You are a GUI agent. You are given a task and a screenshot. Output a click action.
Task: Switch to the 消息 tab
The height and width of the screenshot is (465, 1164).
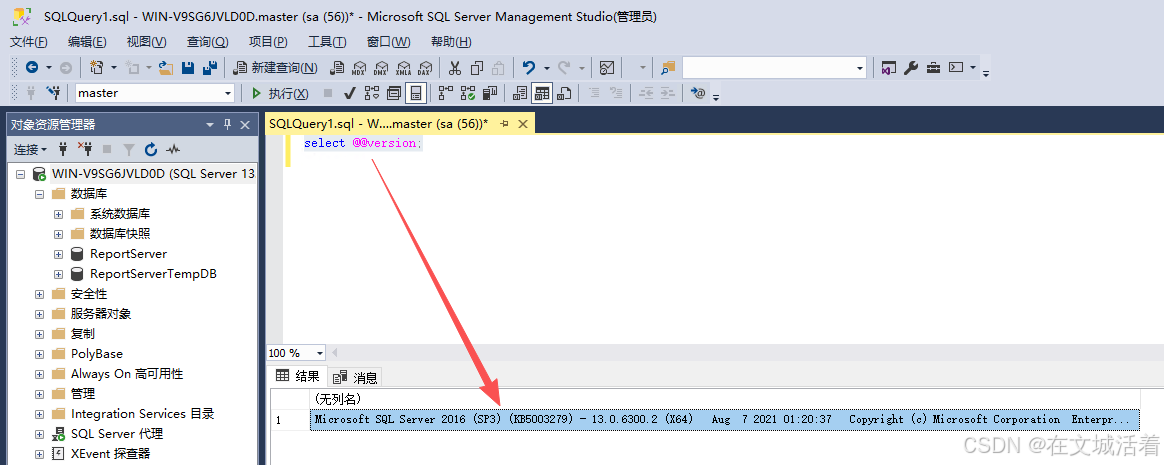[x=356, y=376]
